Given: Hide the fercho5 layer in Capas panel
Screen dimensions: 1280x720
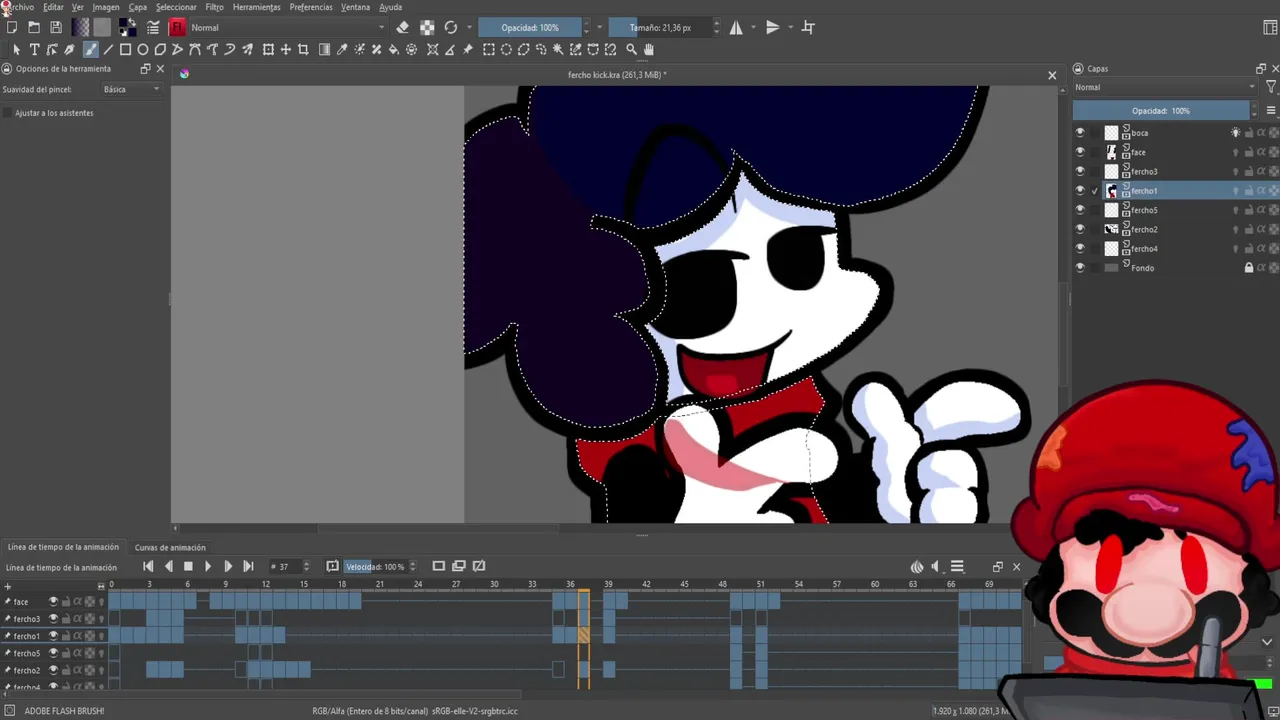Looking at the screenshot, I should 1079,210.
